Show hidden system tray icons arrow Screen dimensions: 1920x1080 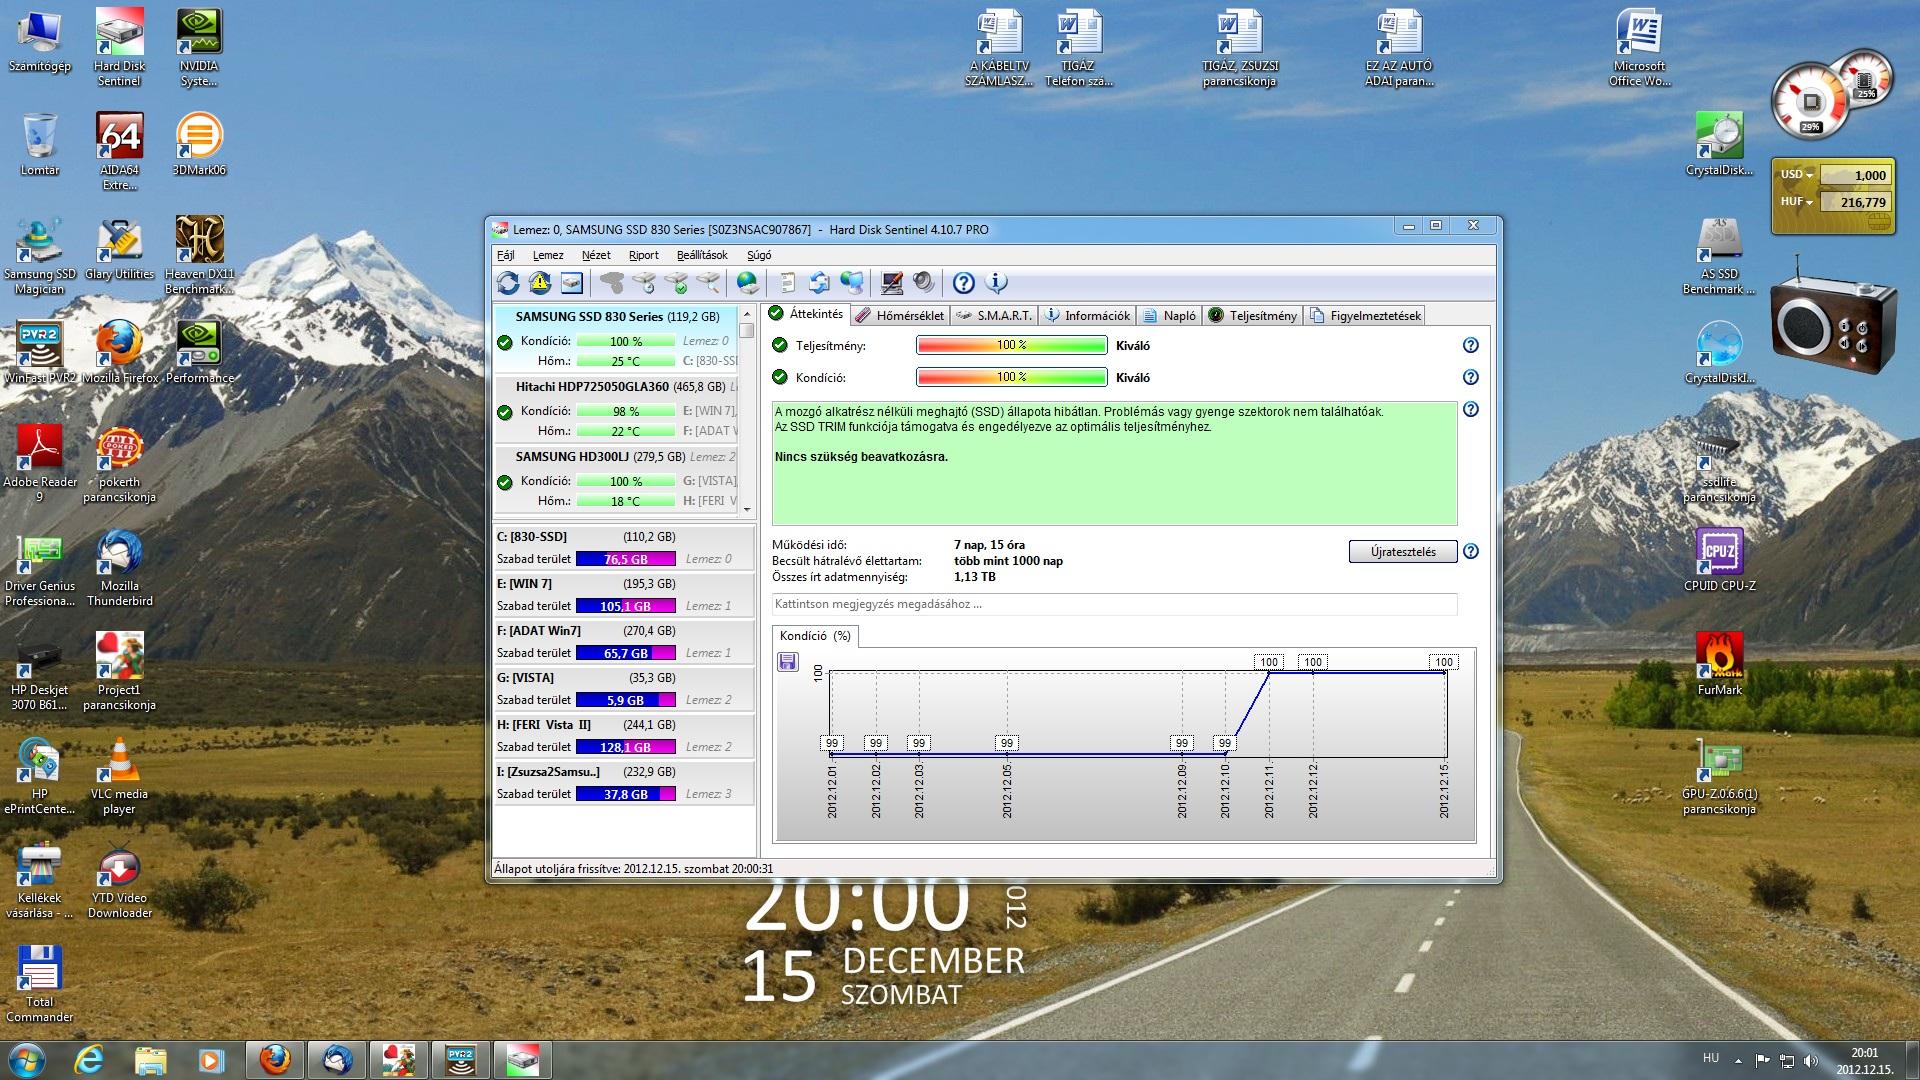[x=1738, y=1060]
